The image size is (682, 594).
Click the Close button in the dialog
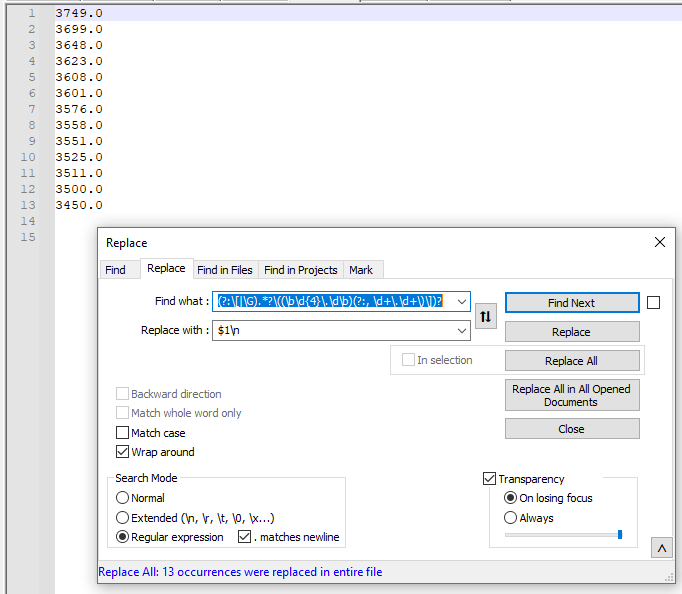(572, 429)
